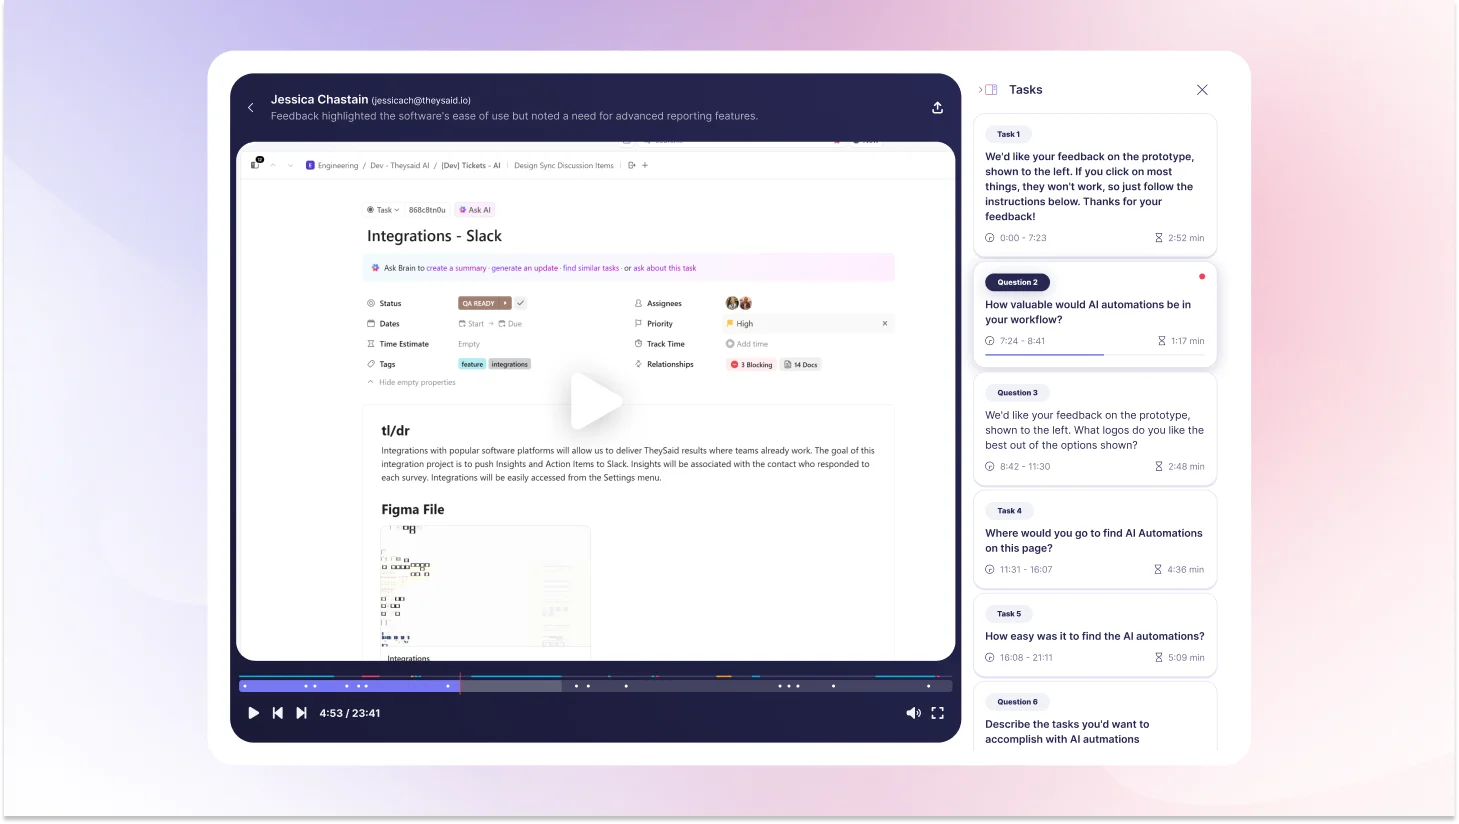This screenshot has height=824, width=1459.
Task: Click the ask about this task link
Action: coord(665,268)
